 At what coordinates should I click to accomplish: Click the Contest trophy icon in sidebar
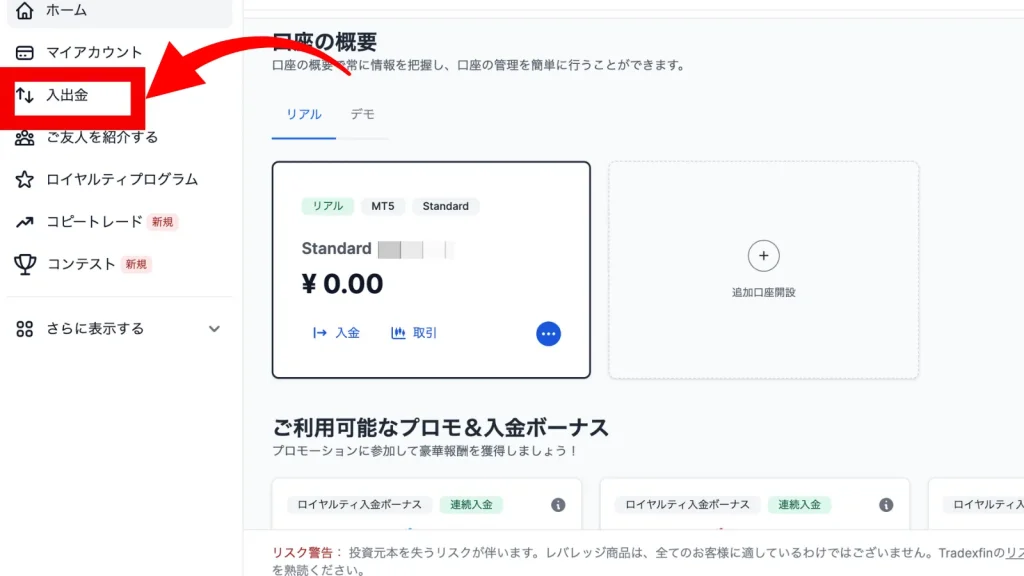[x=25, y=263]
